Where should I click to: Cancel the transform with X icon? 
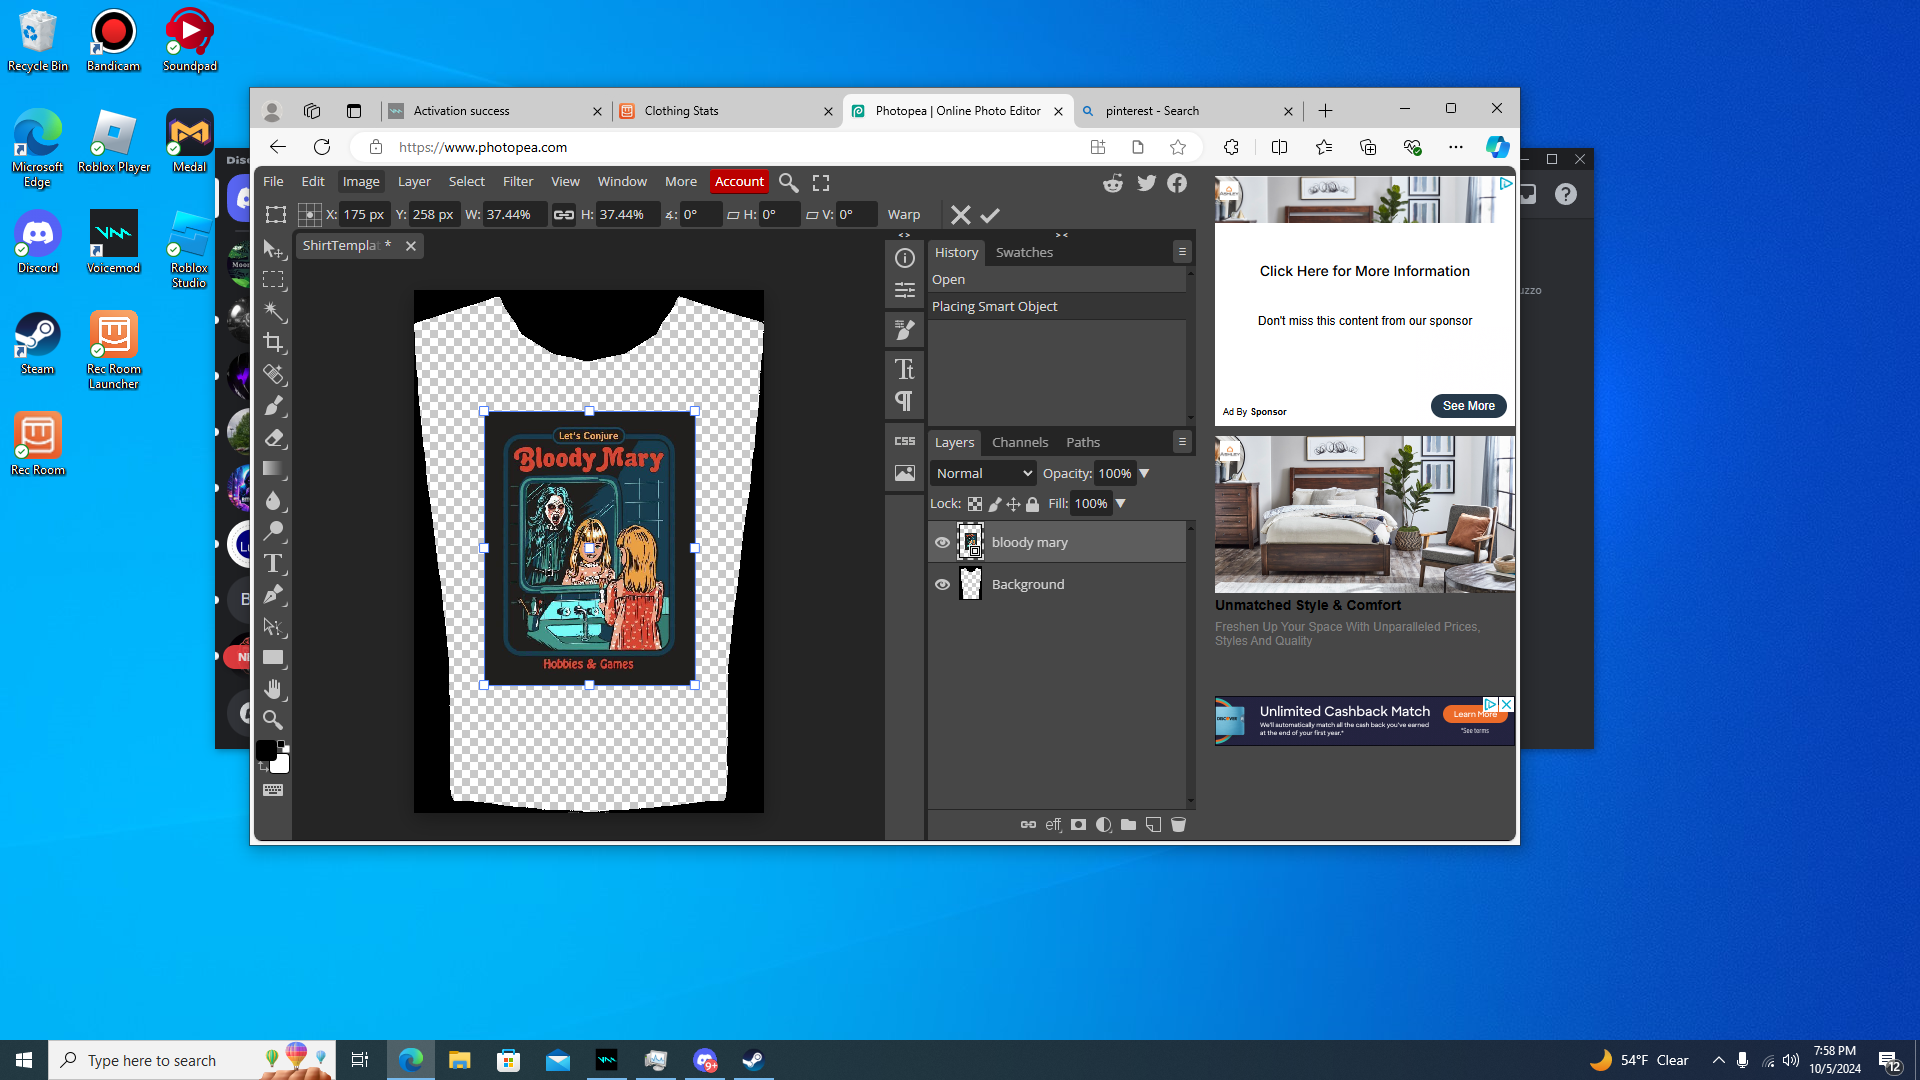point(960,215)
